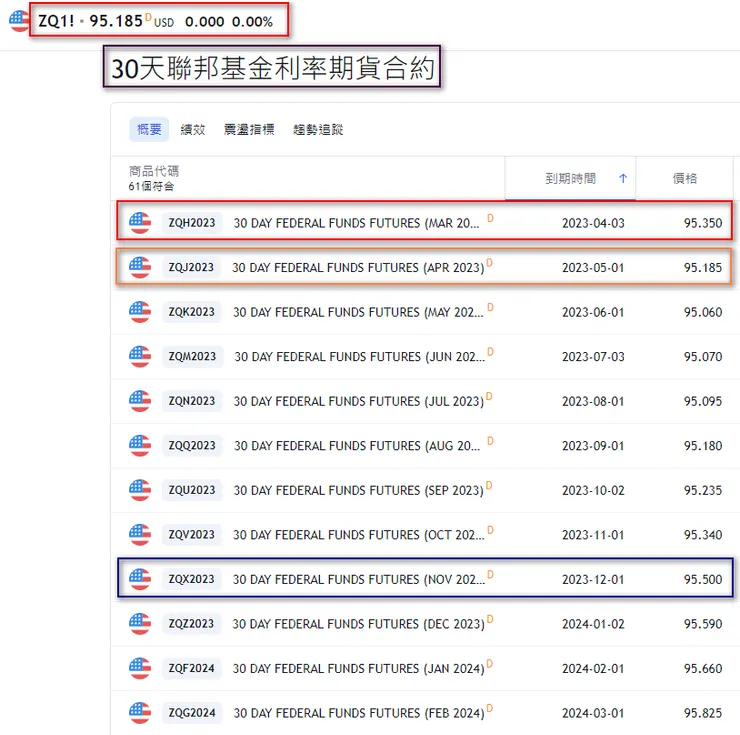Click the flag icon for ZQJ2023
The height and width of the screenshot is (735, 740).
point(140,267)
